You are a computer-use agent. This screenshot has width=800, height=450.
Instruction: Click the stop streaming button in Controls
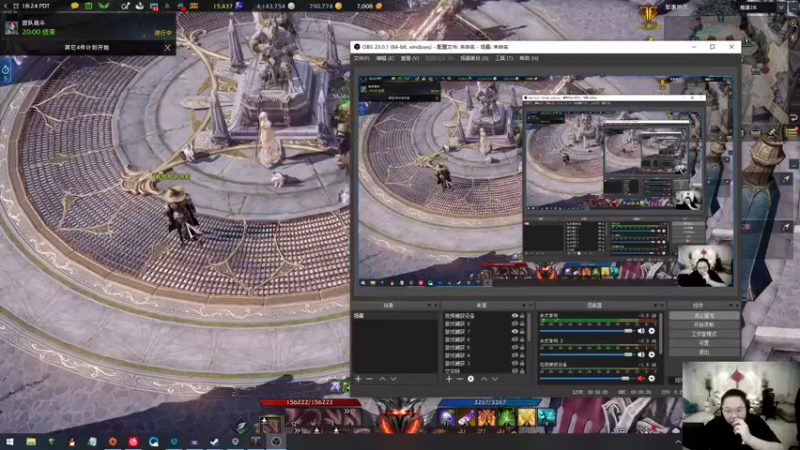click(704, 316)
